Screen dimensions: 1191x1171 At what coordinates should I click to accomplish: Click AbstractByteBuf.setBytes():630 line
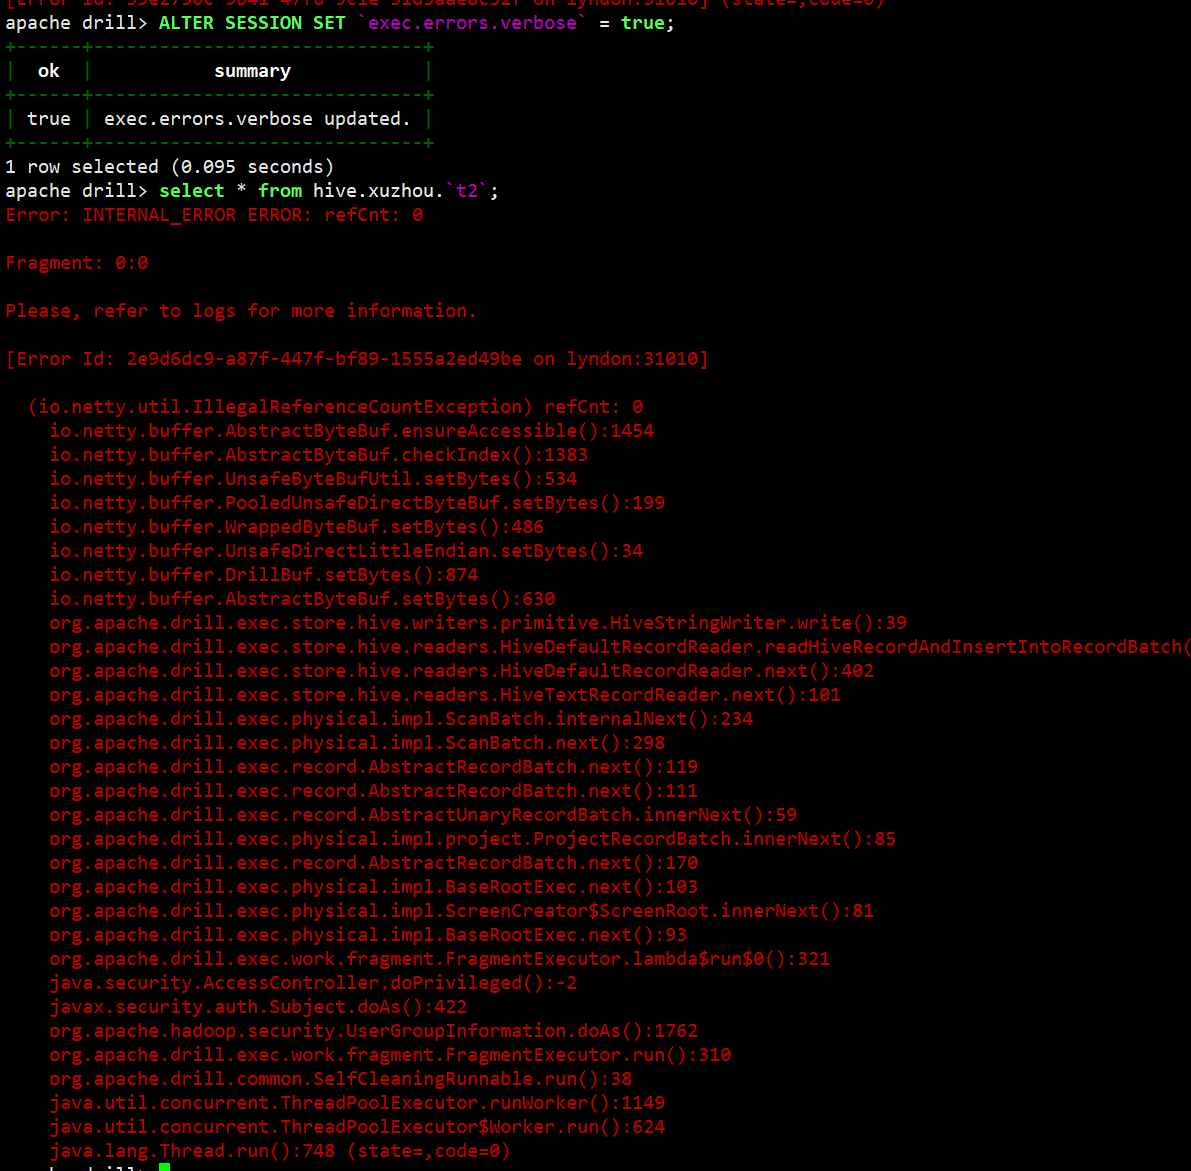click(302, 599)
